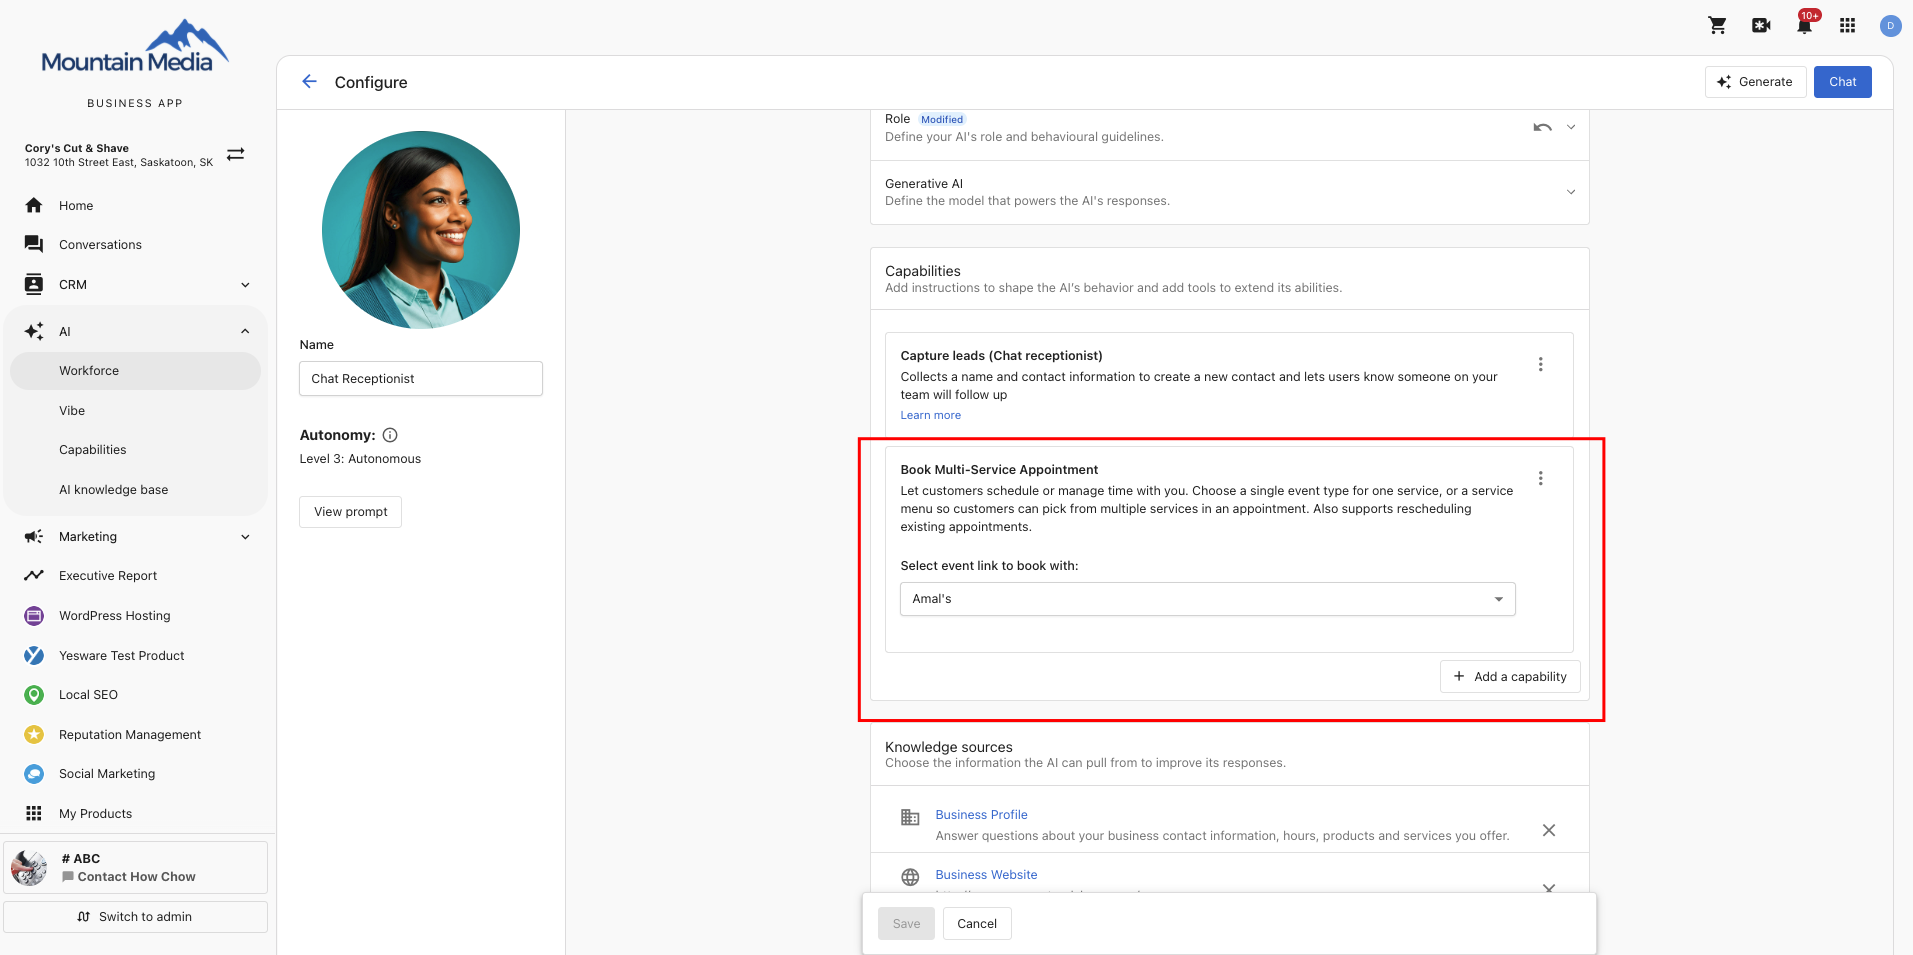
Task: Switch business location arrows icon
Action: (235, 154)
